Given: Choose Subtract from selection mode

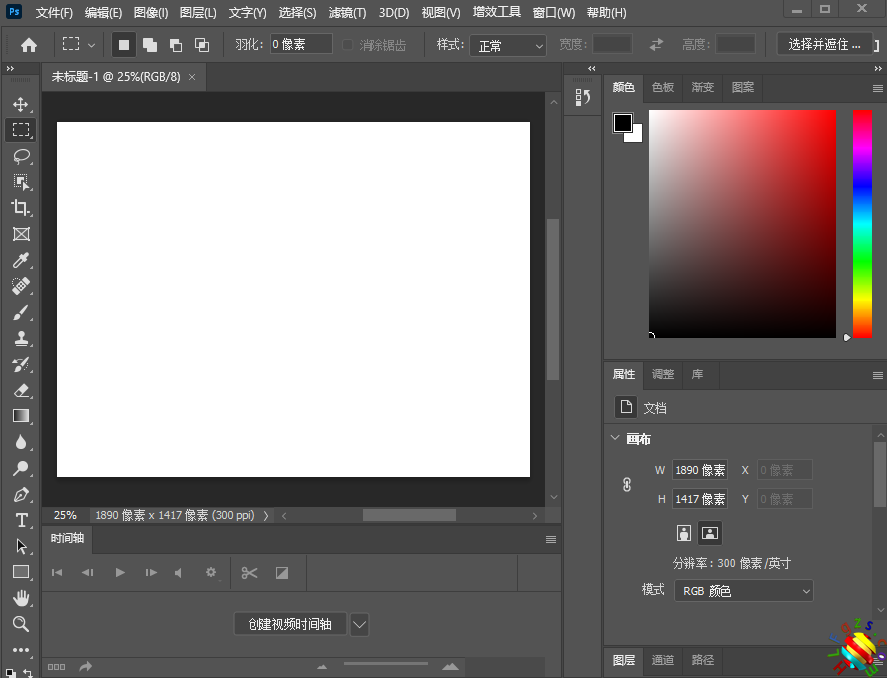Looking at the screenshot, I should click(176, 45).
